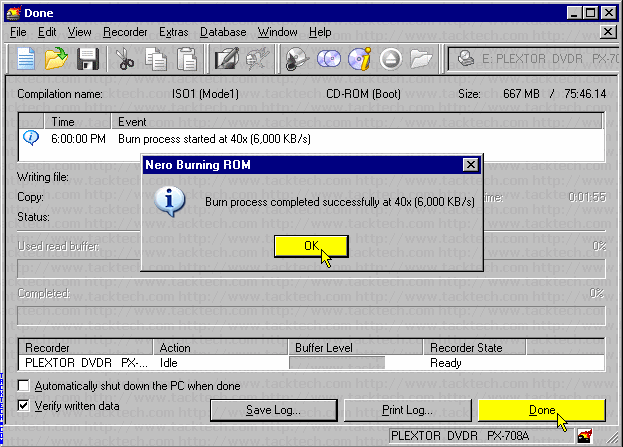Click the burning status icon in status bar
623x447 pixels.
(585, 436)
